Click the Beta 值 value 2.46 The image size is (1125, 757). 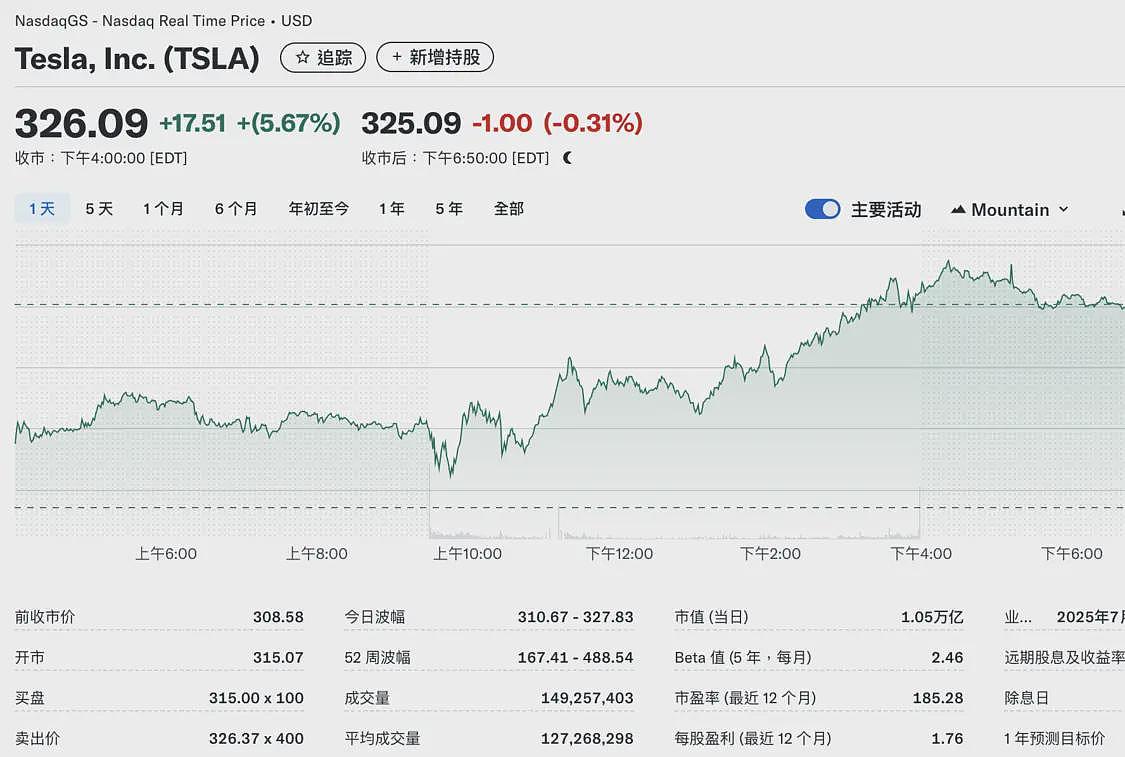click(x=947, y=657)
